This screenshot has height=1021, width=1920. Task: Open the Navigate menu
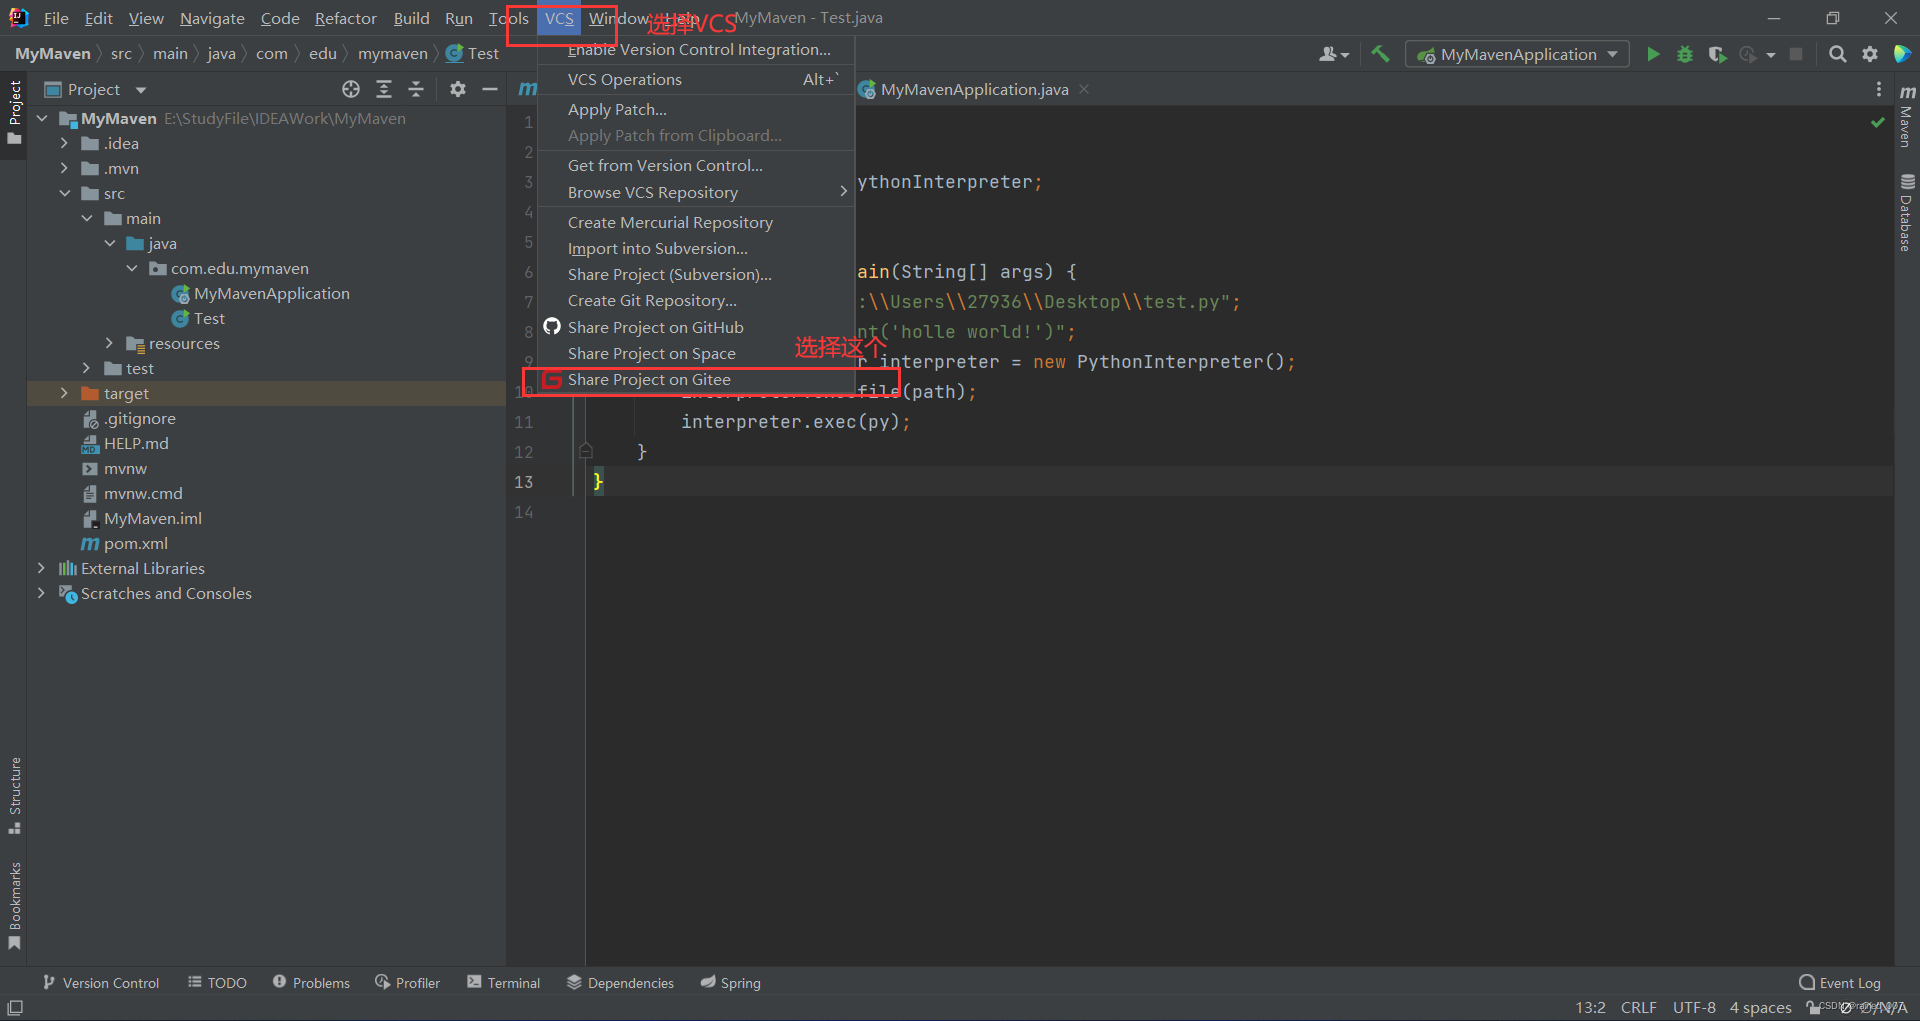(212, 18)
